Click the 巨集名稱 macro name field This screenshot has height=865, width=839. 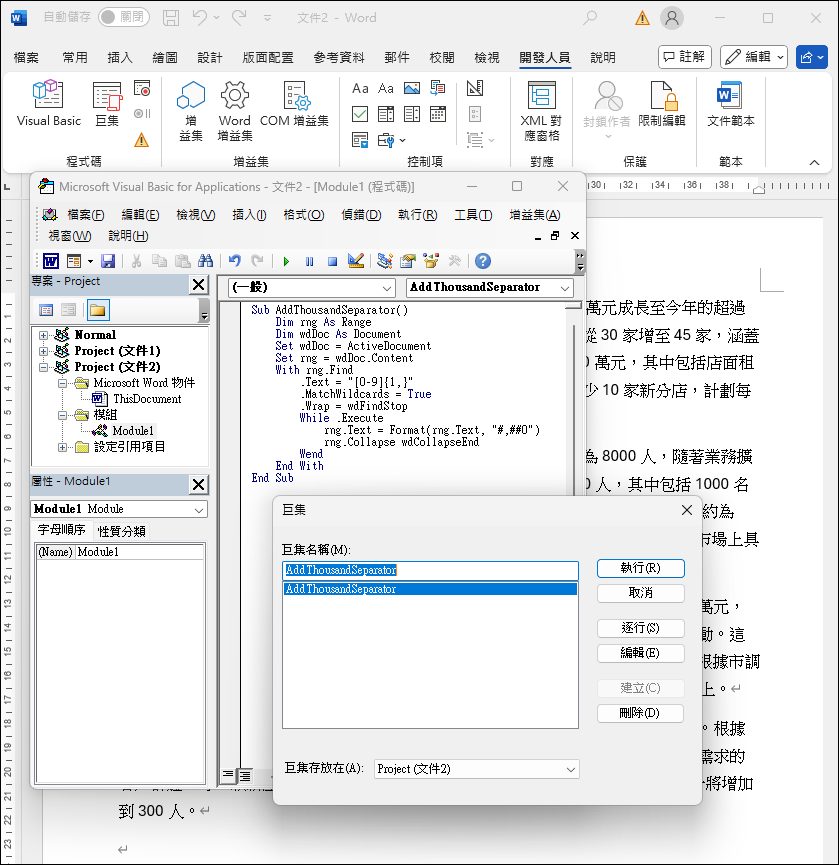point(430,570)
